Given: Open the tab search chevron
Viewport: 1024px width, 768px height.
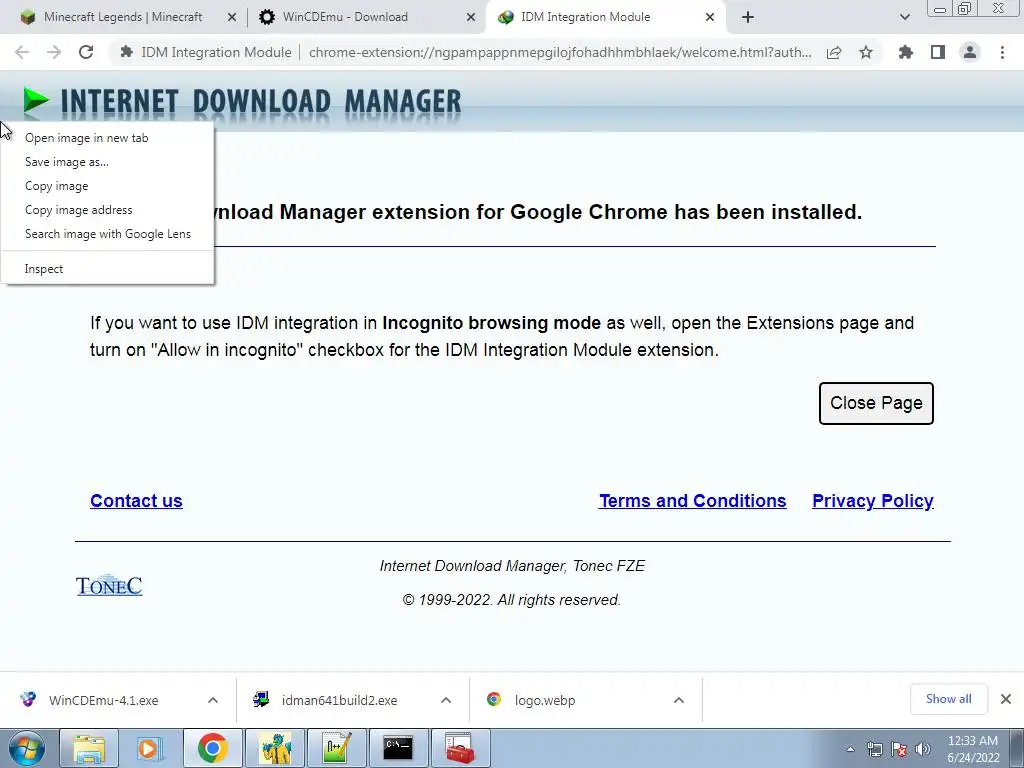Looking at the screenshot, I should 904,17.
